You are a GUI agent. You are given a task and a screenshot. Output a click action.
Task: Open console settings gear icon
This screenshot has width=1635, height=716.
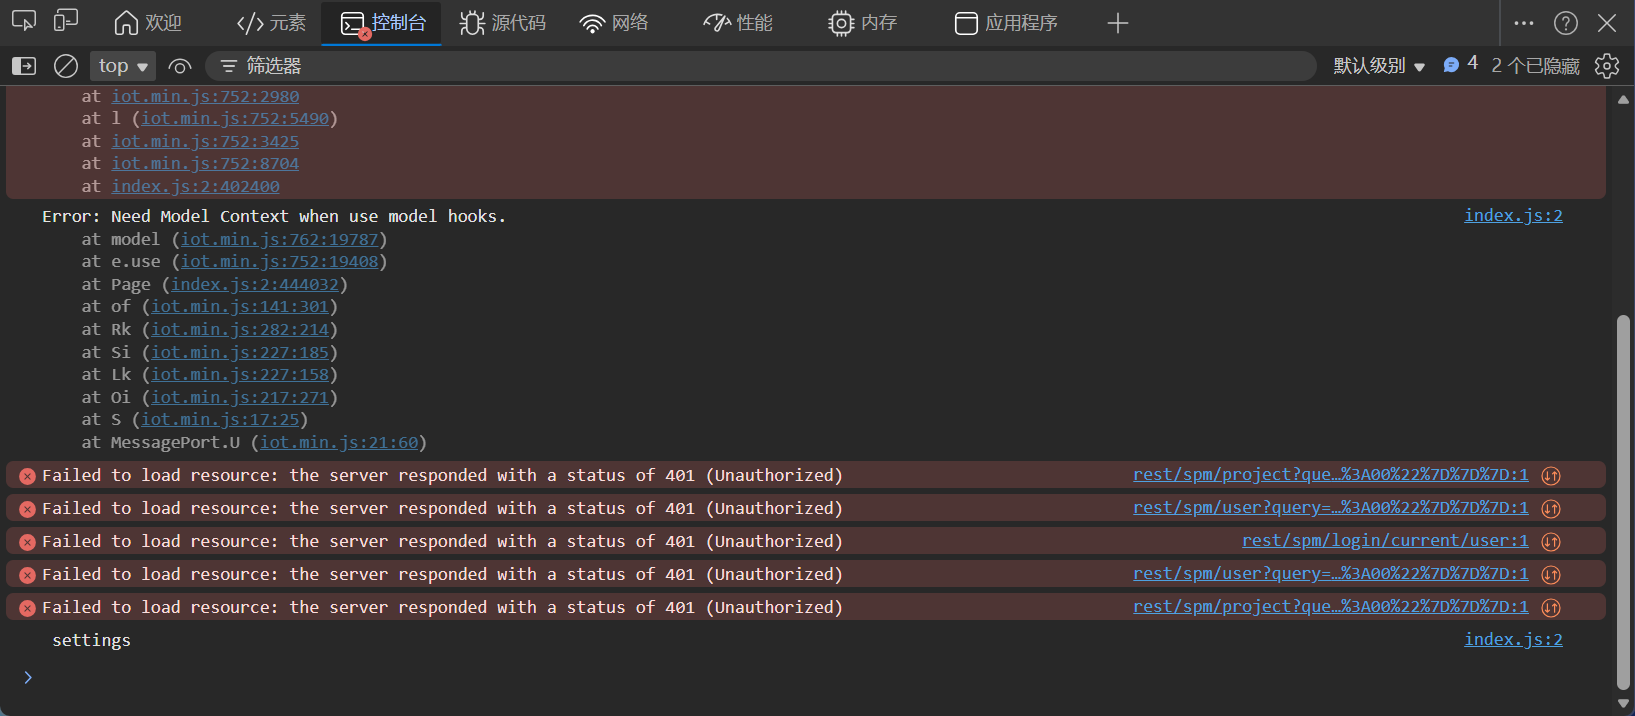tap(1607, 66)
